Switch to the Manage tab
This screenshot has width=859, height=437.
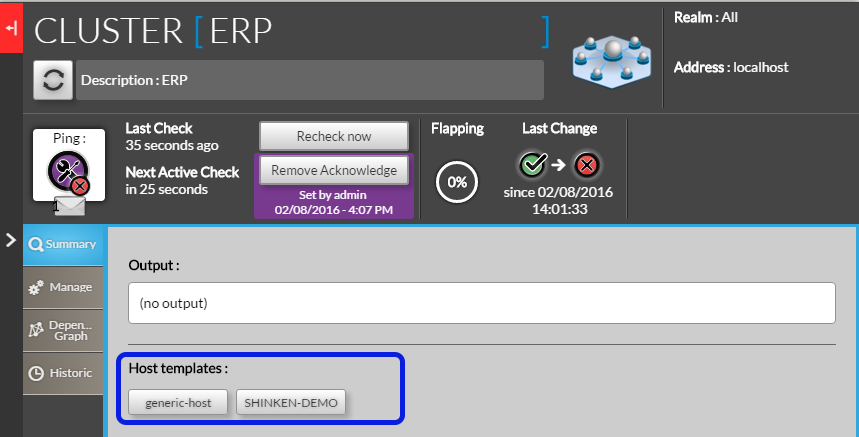coord(63,288)
